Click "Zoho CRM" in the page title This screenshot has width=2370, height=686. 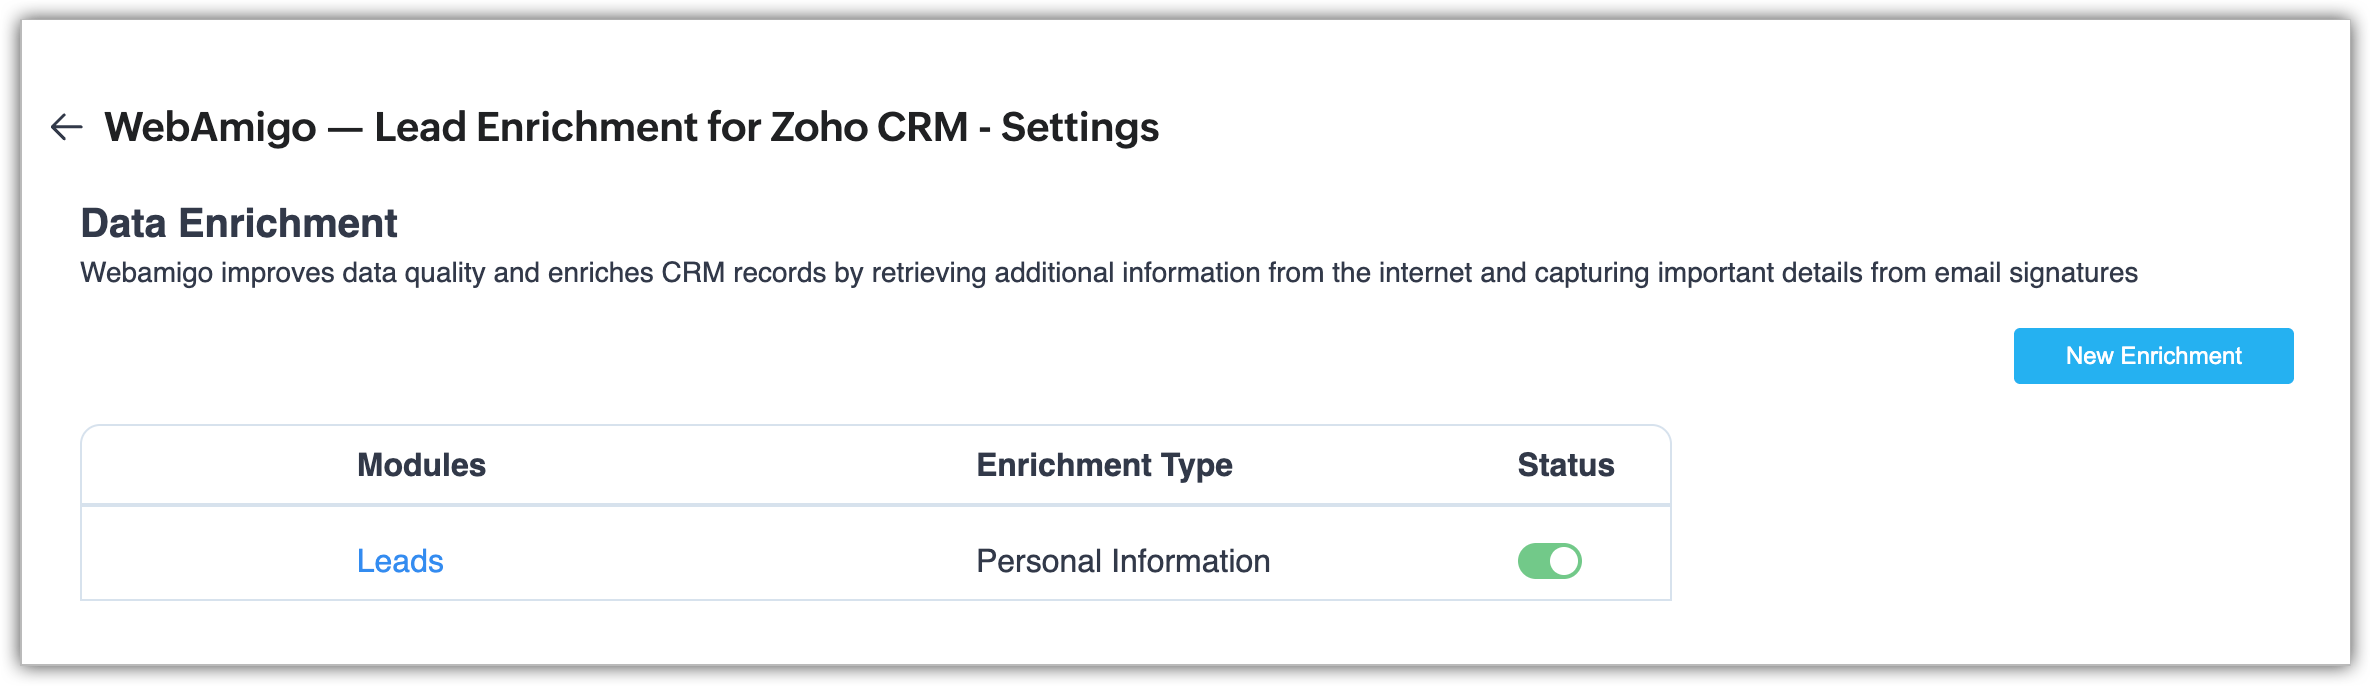pos(869,127)
